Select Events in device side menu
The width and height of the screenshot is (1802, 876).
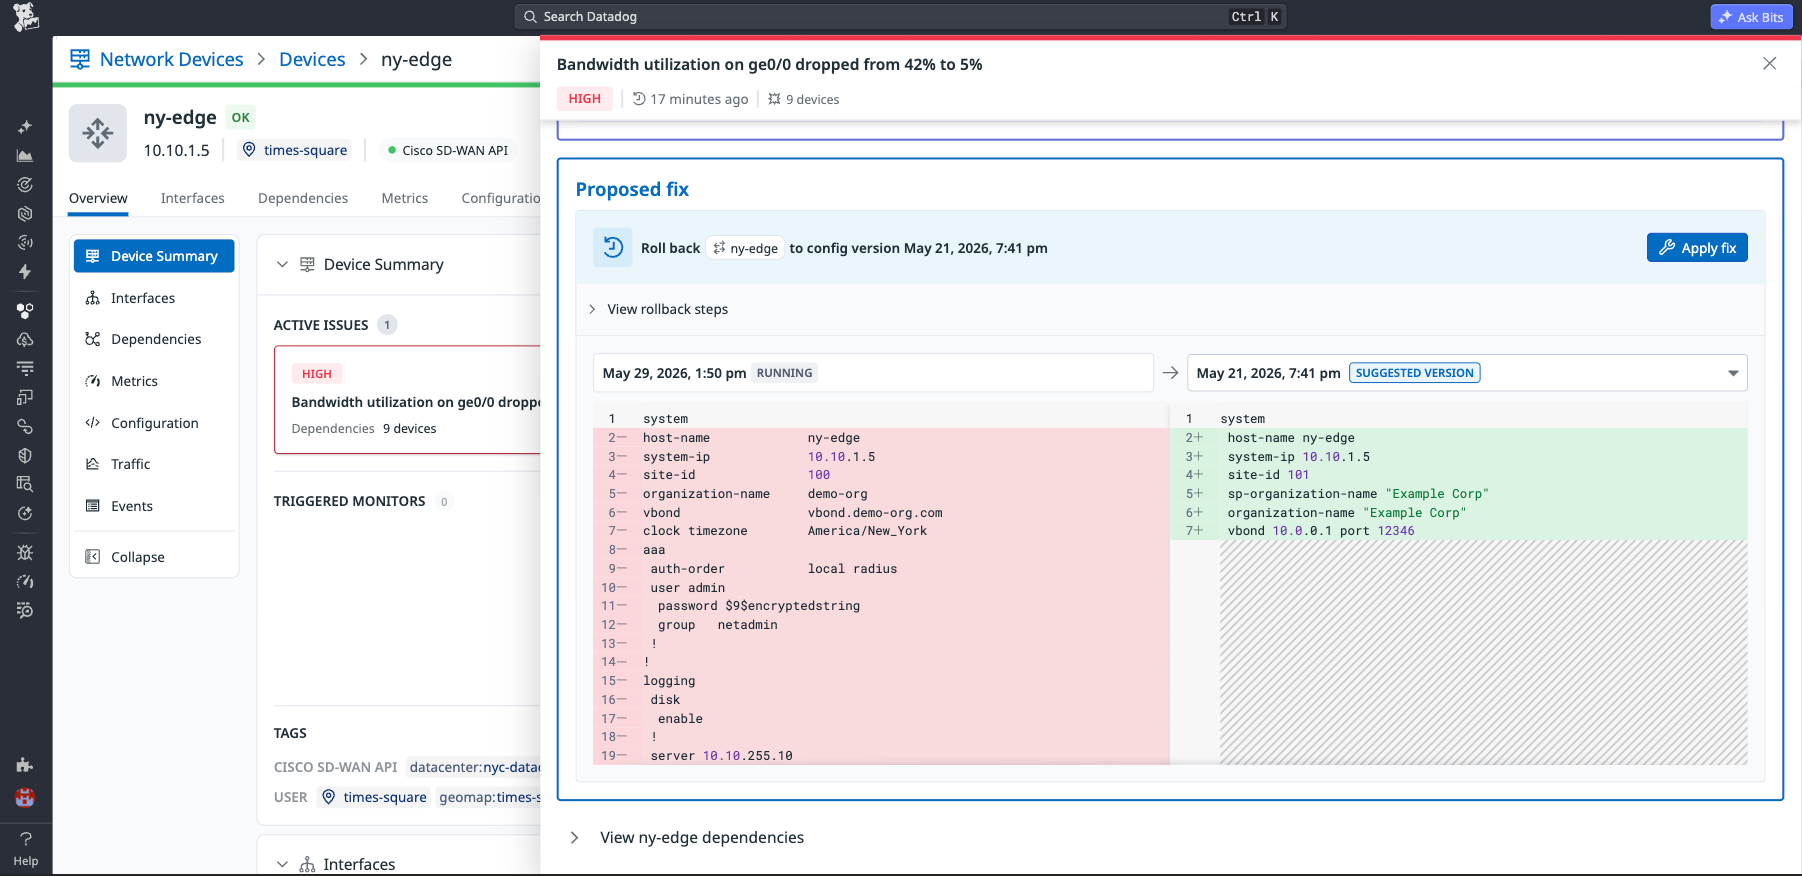coord(154,506)
